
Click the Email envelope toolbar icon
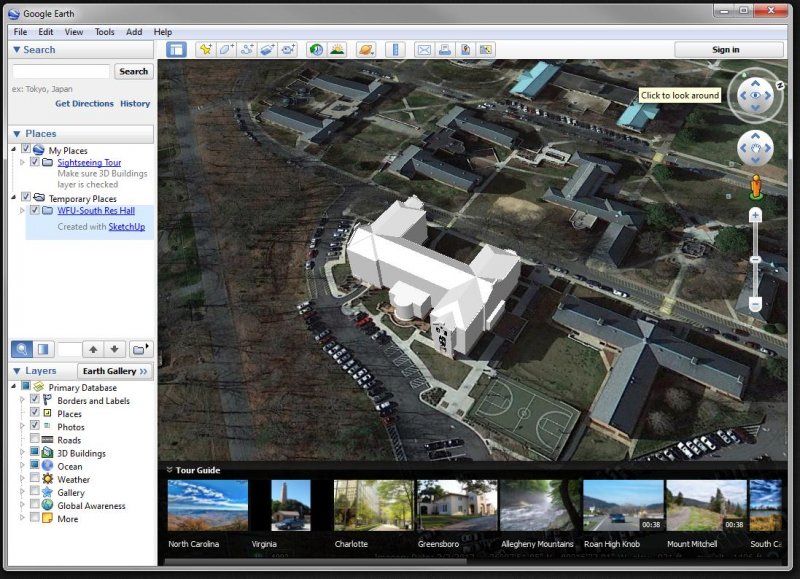[424, 49]
